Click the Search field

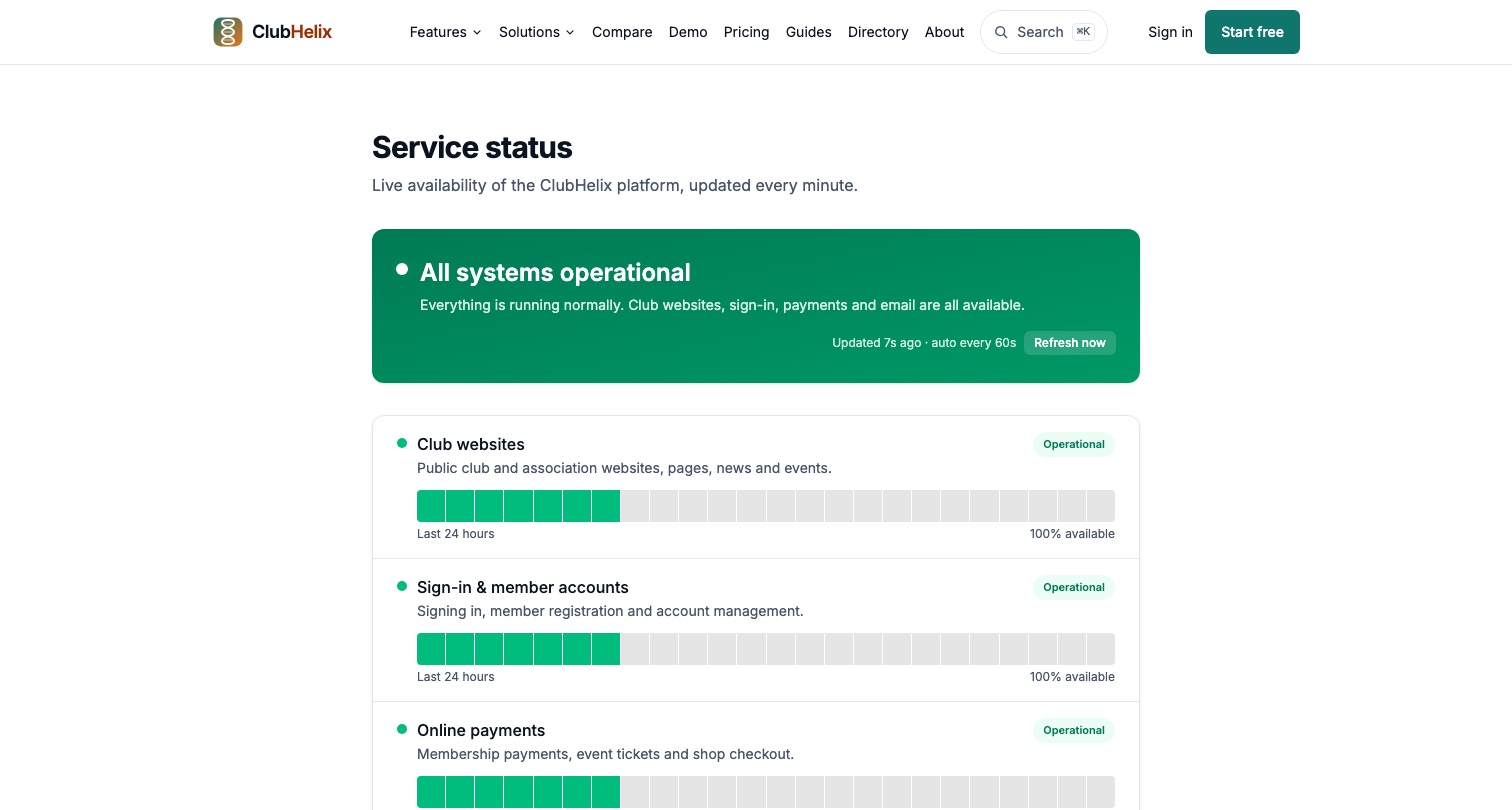[x=1044, y=32]
